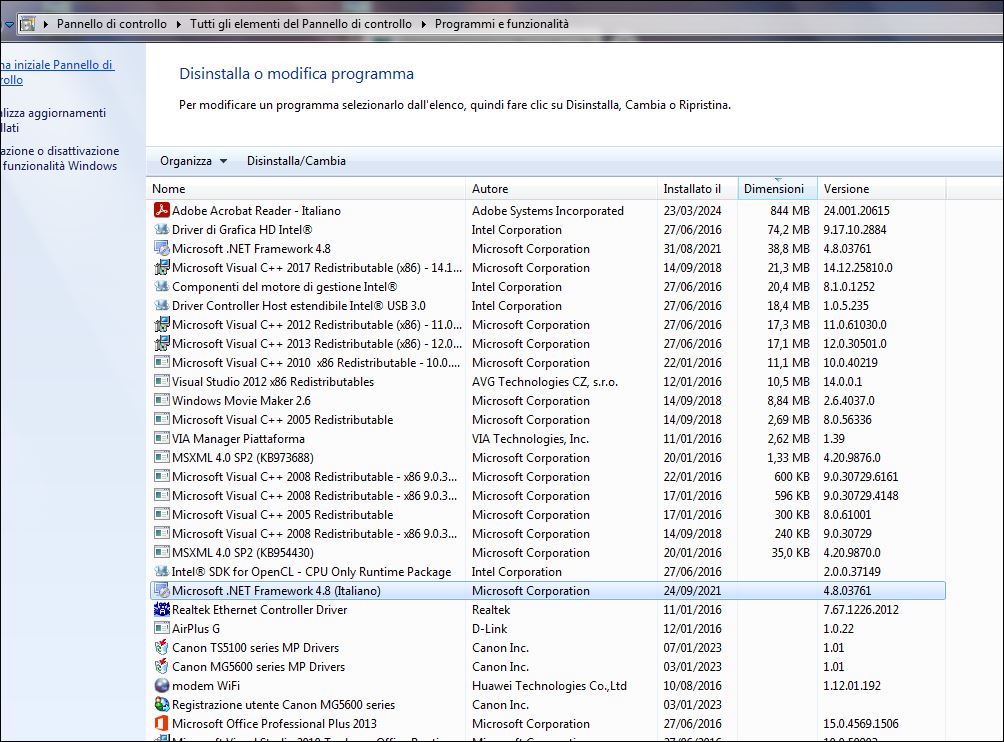Click the Canon TS5100 series MP Drivers icon
This screenshot has width=1004, height=742.
[x=161, y=647]
